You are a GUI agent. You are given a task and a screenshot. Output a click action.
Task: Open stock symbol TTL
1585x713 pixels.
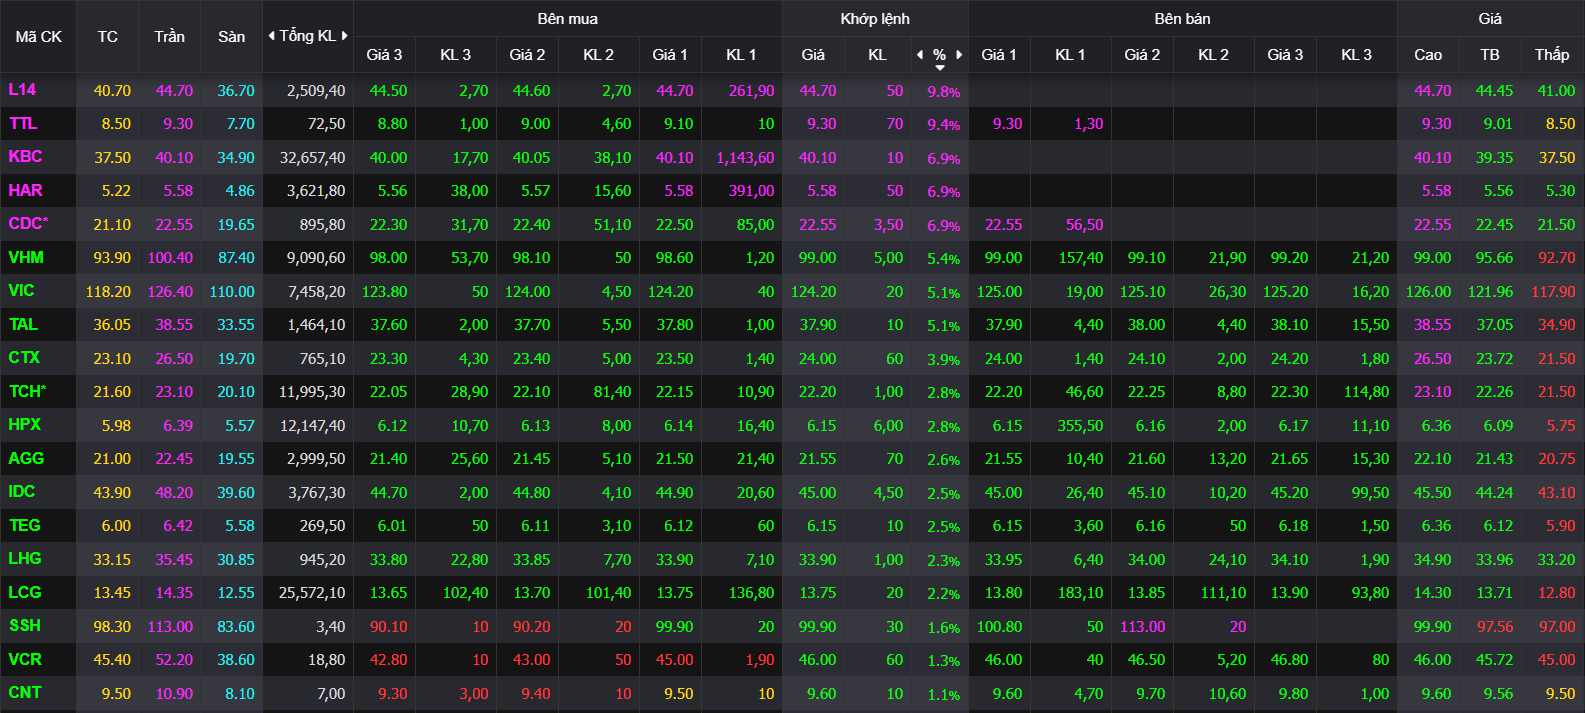[x=23, y=124]
